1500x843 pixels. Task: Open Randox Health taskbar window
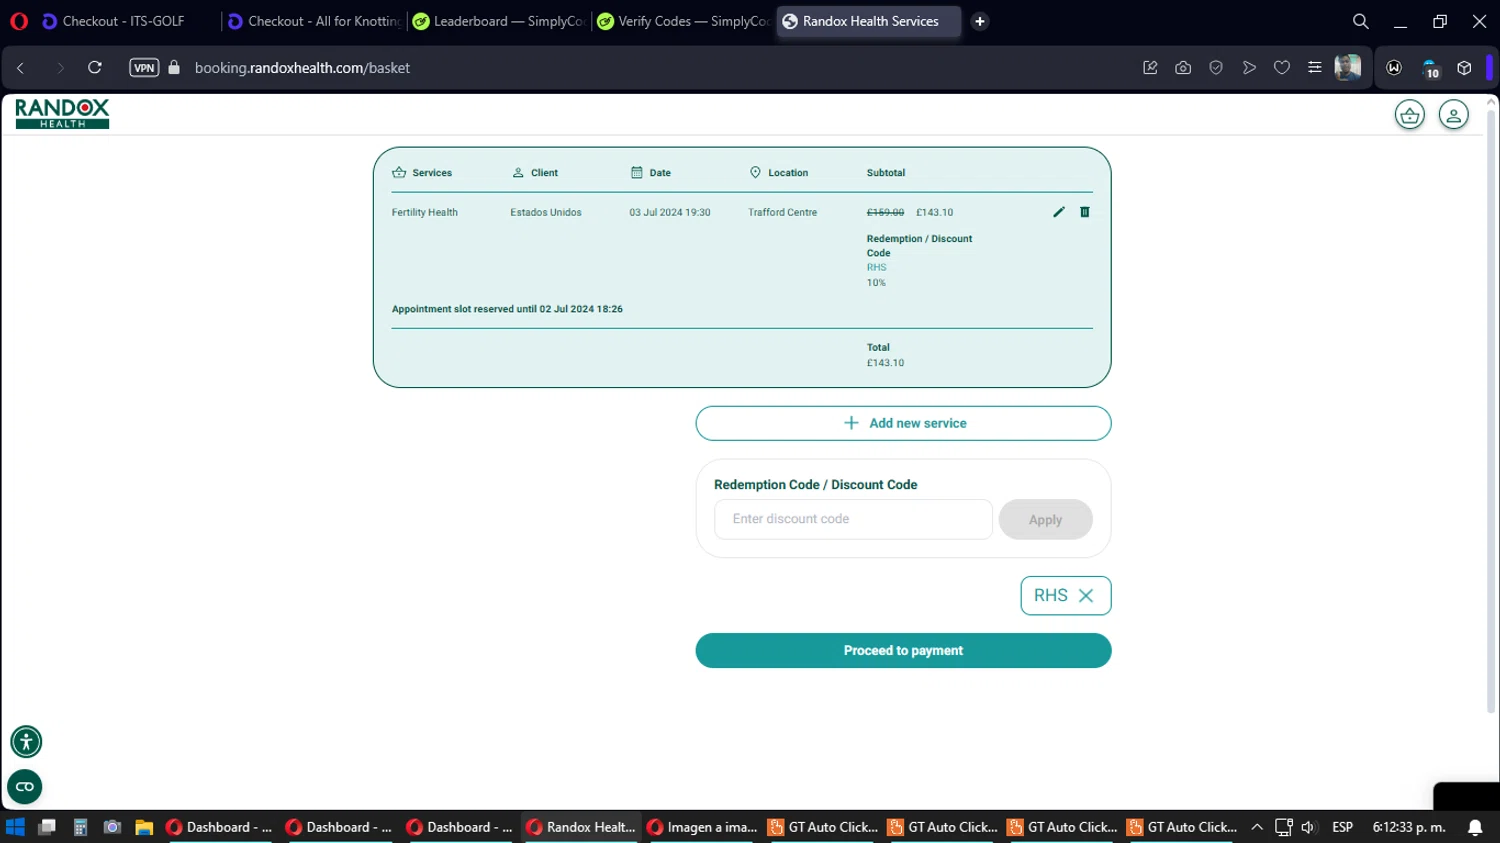pos(581,827)
